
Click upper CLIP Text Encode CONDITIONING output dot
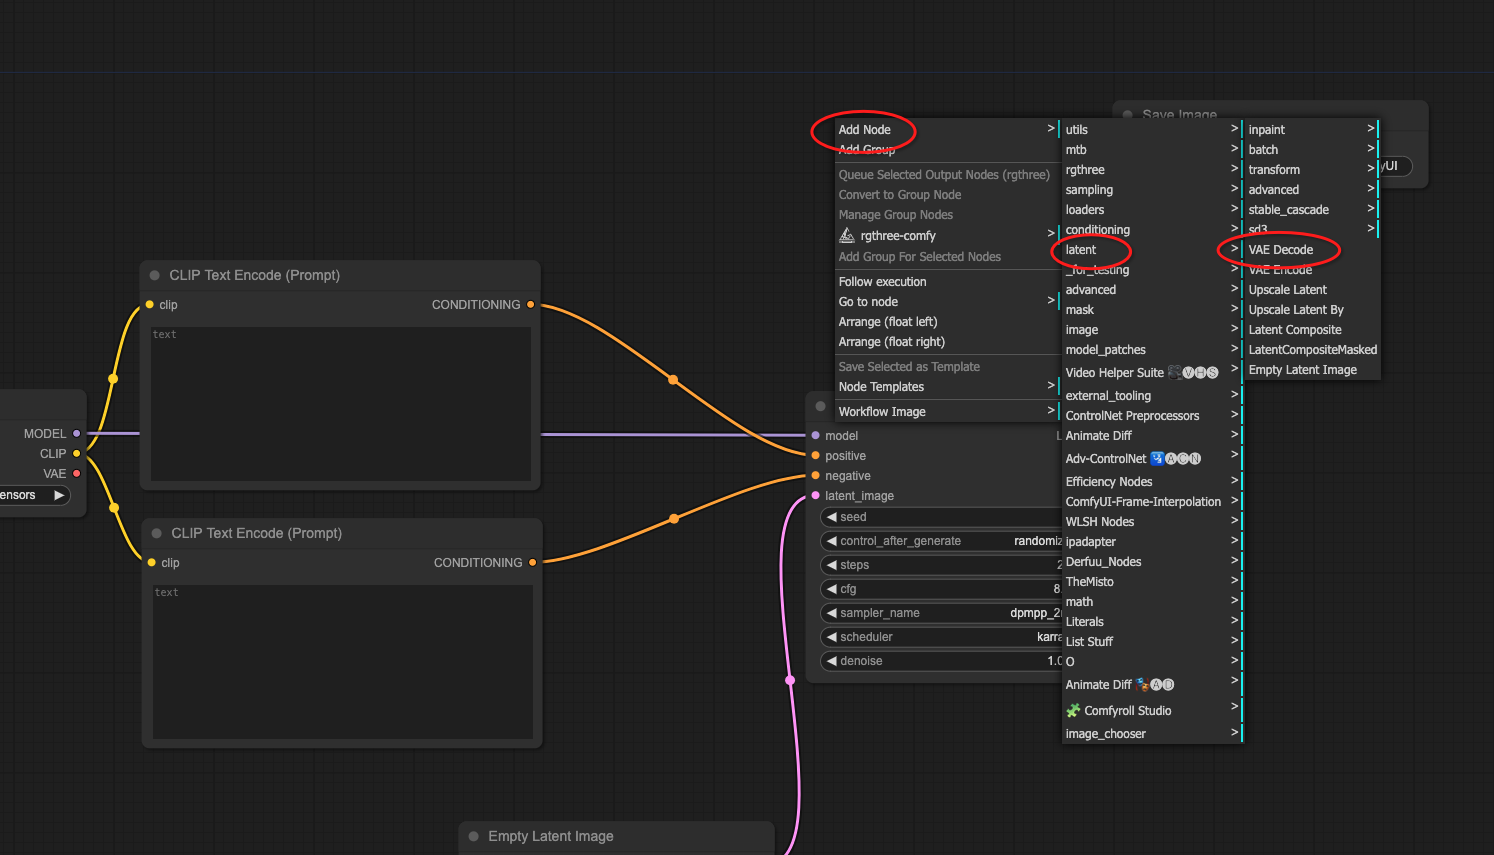[x=530, y=305]
